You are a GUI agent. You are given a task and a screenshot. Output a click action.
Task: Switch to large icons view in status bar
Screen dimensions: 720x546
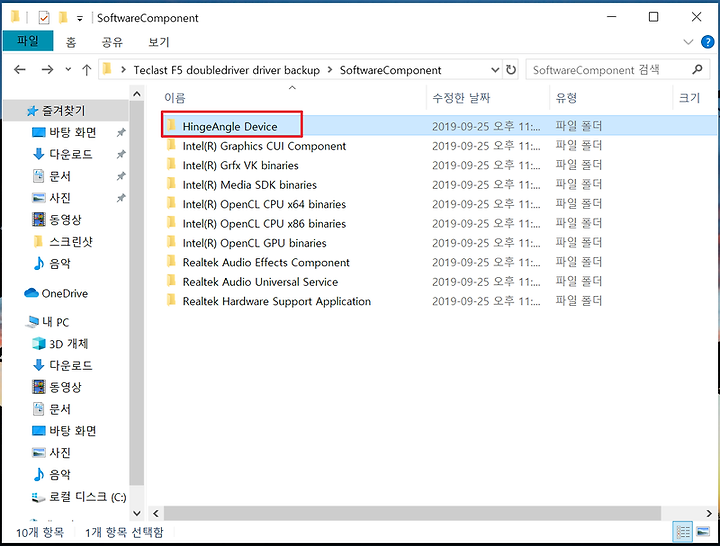pyautogui.click(x=703, y=532)
